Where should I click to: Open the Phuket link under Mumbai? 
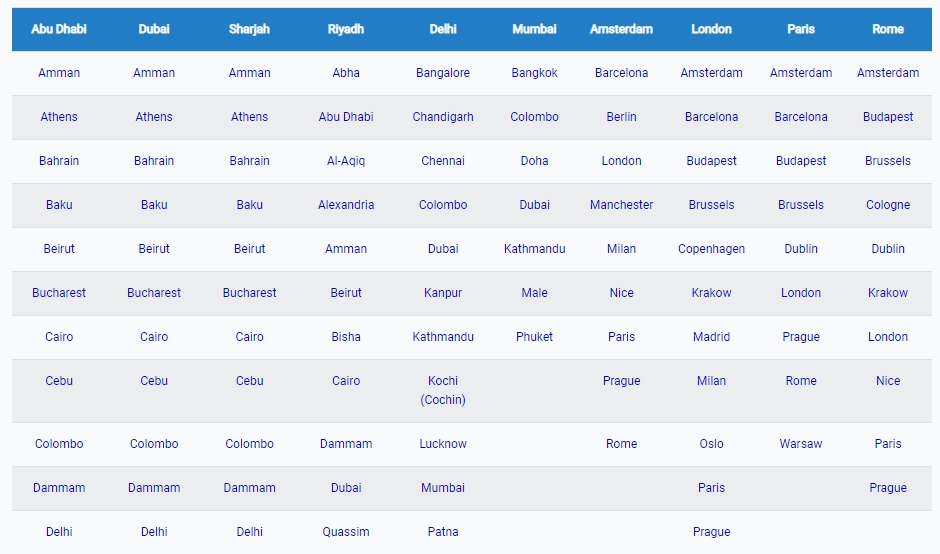pos(534,336)
